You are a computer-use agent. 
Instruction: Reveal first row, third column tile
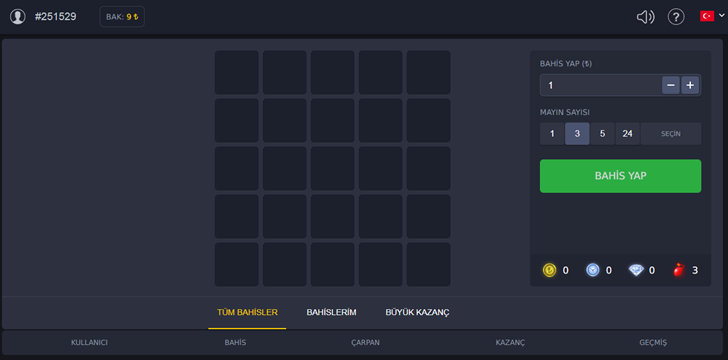[332, 72]
